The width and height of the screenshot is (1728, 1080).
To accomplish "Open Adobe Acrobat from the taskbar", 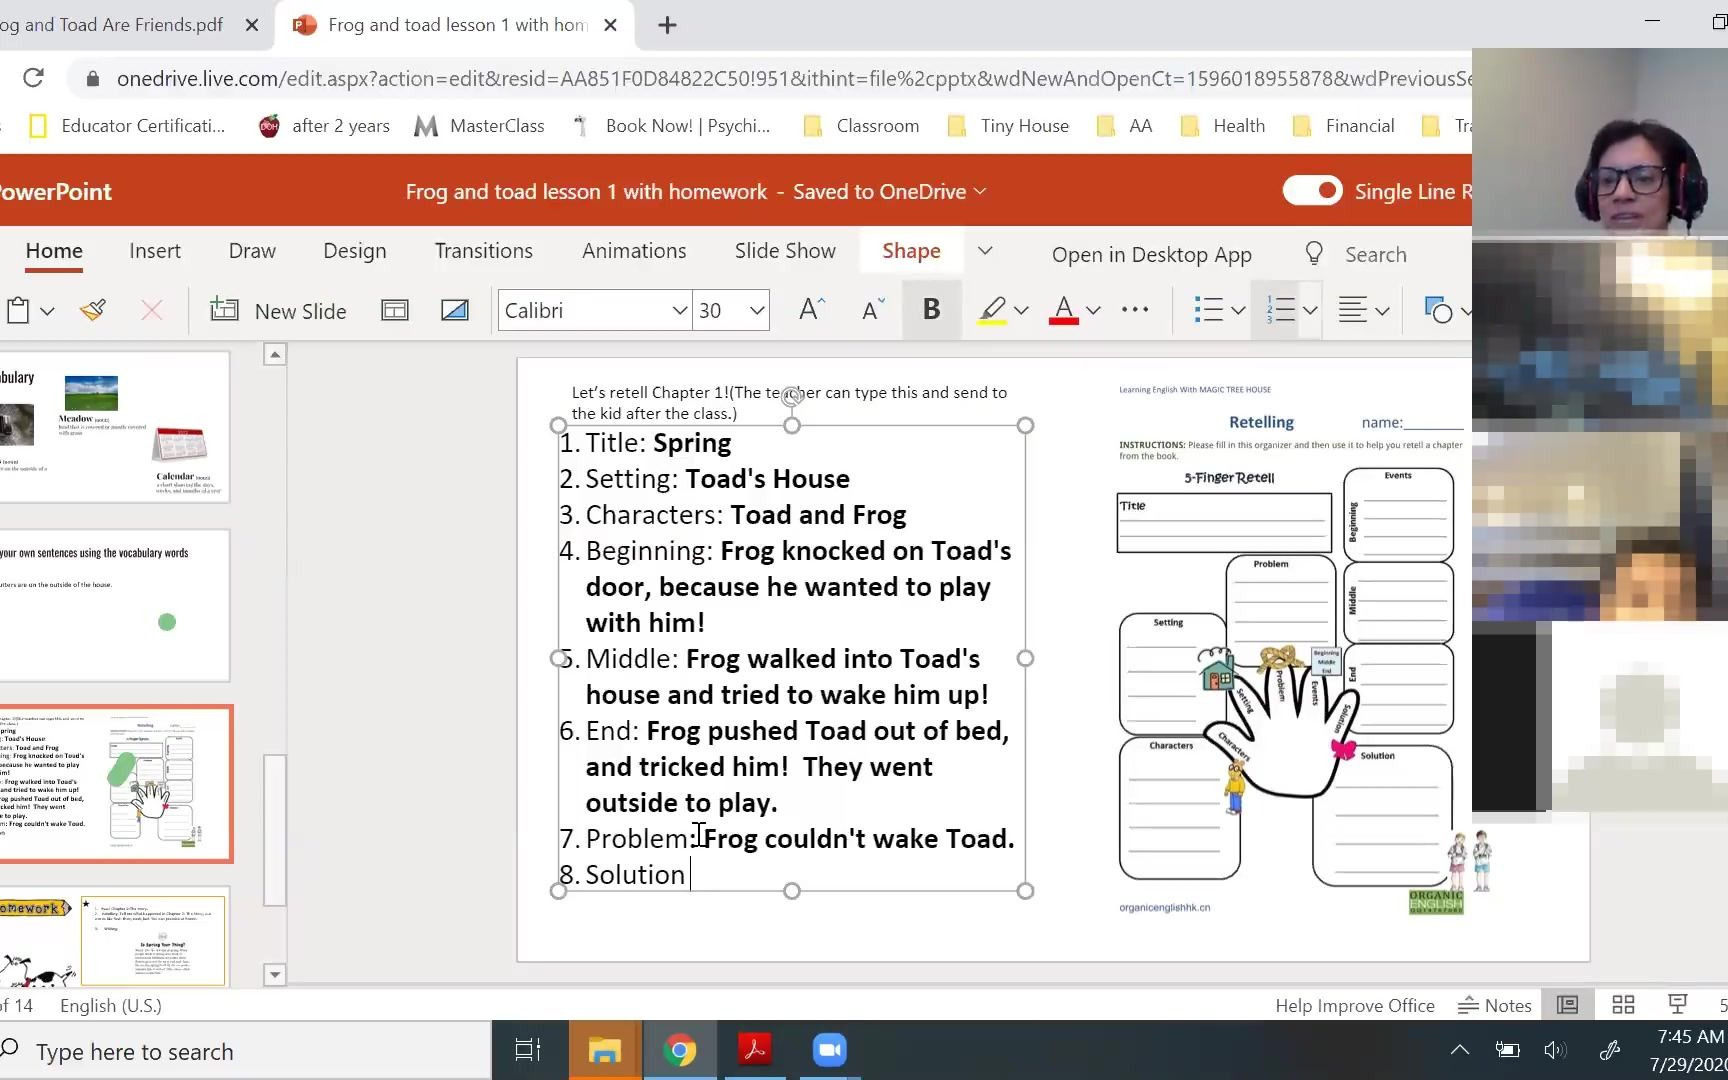I will pyautogui.click(x=755, y=1050).
